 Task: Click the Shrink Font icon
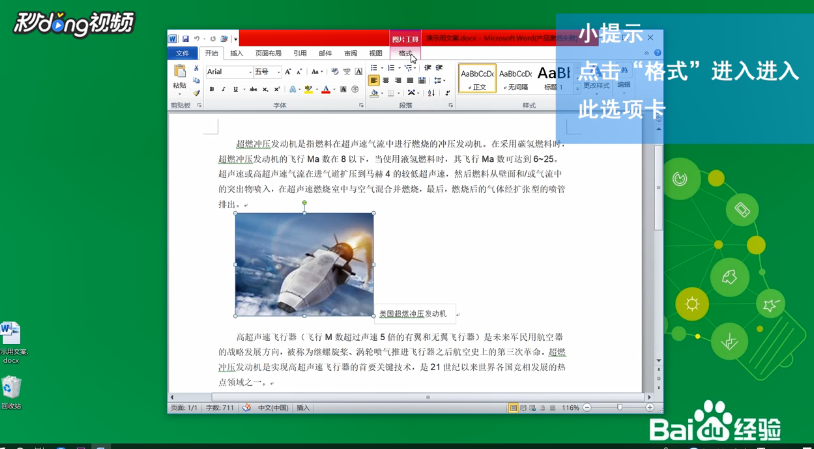pyautogui.click(x=300, y=72)
